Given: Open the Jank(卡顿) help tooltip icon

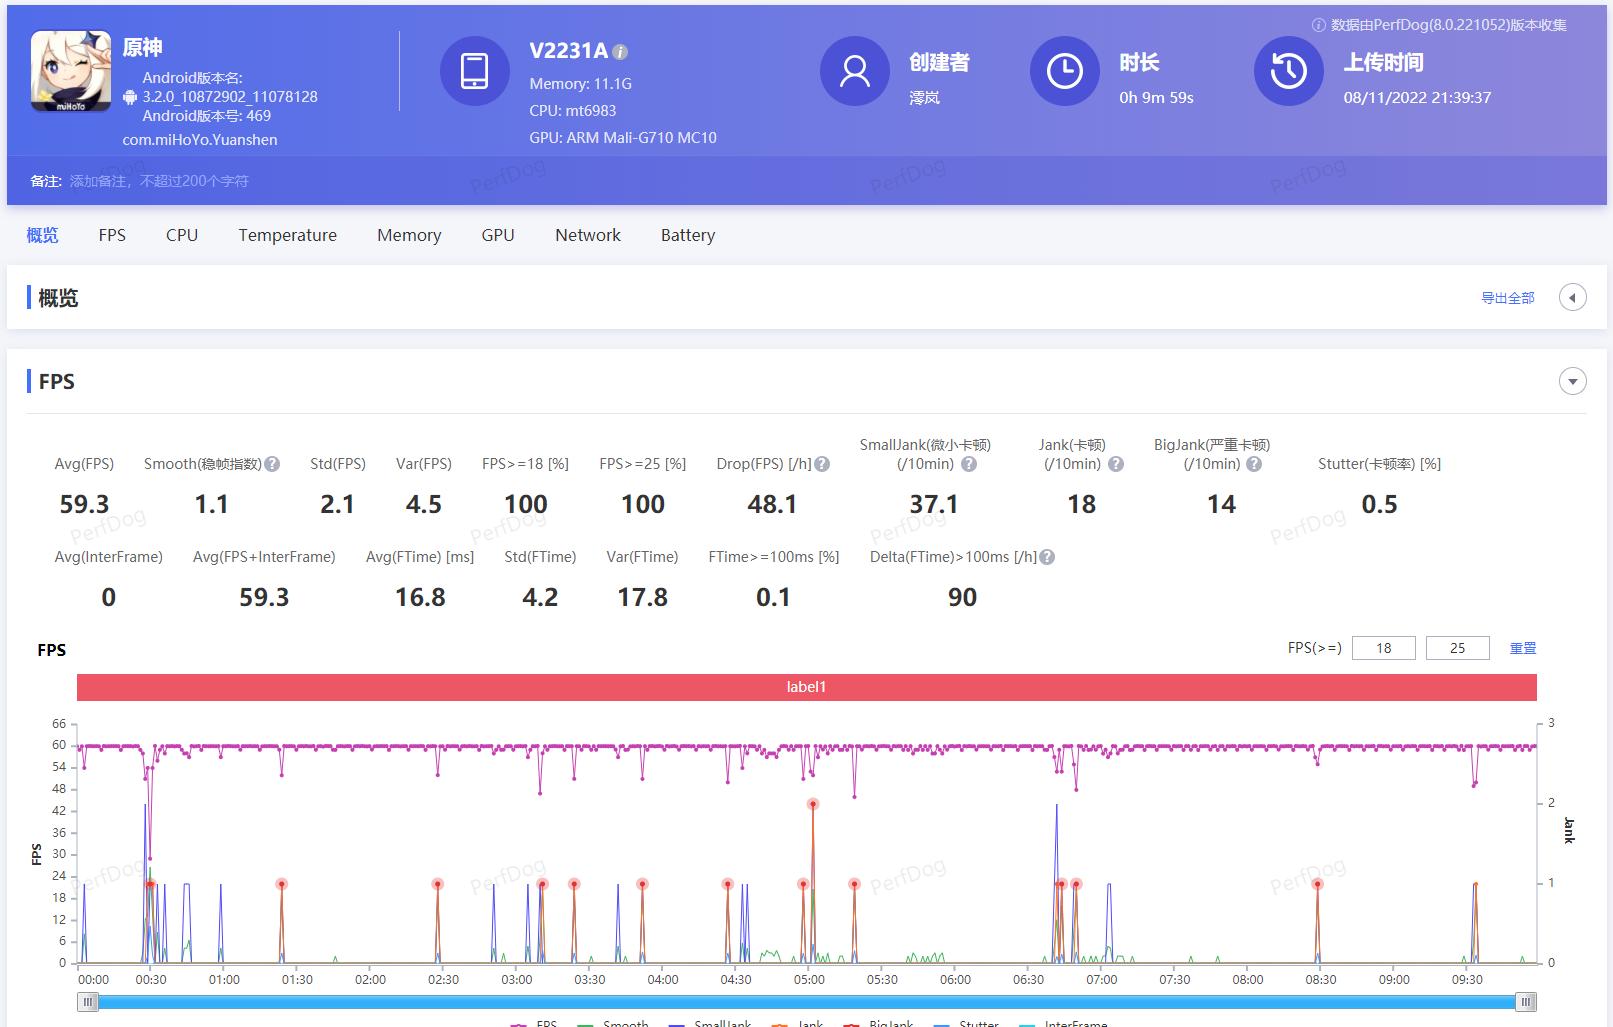Looking at the screenshot, I should [x=1113, y=463].
